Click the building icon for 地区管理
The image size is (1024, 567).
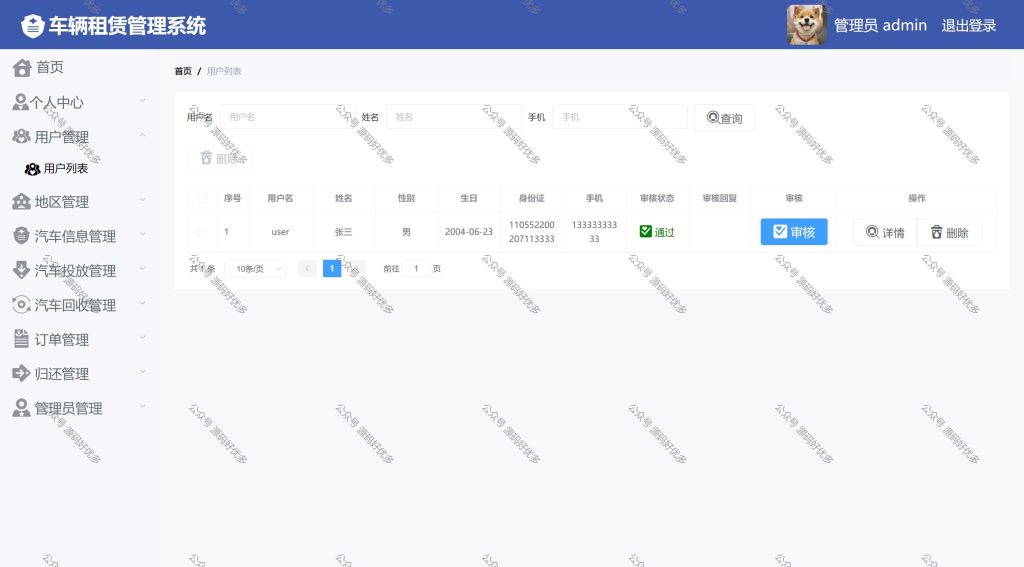pos(22,202)
